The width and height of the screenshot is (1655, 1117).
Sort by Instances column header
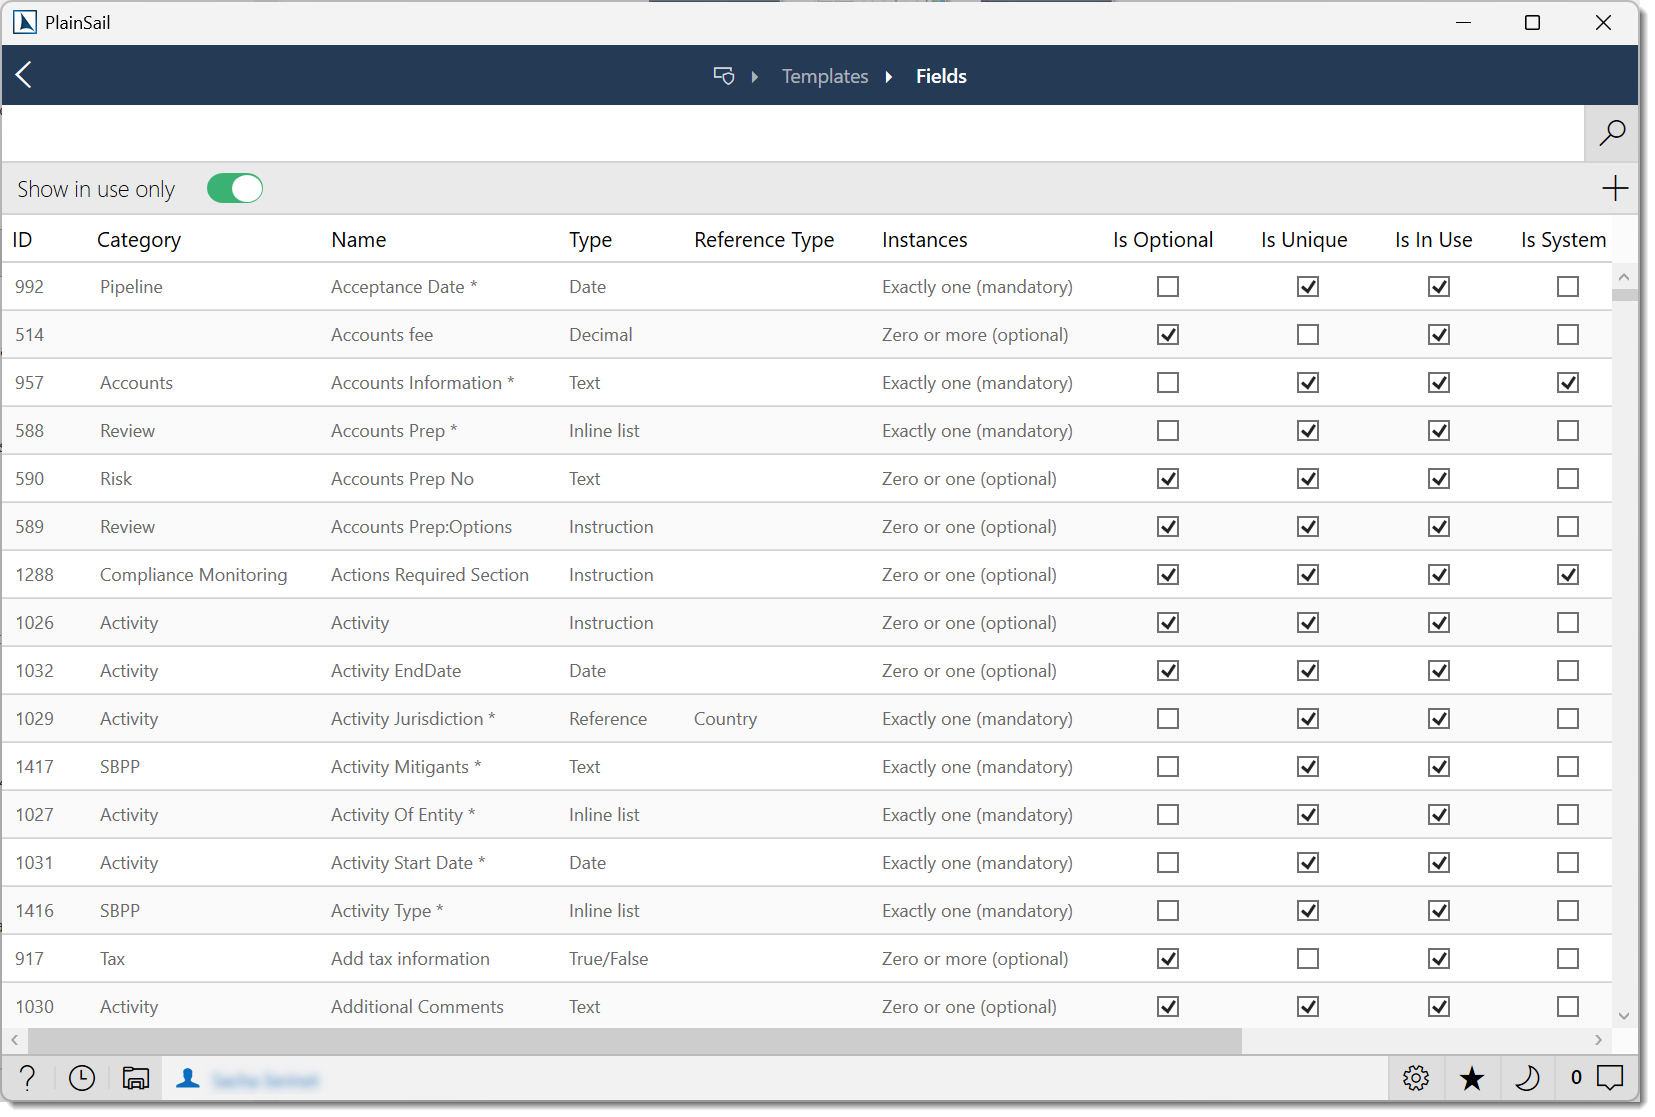click(924, 240)
